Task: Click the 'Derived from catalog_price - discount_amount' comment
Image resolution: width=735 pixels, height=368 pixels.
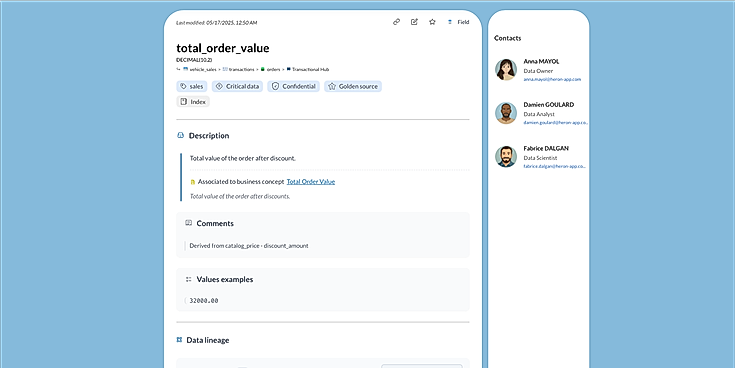Action: [249, 246]
